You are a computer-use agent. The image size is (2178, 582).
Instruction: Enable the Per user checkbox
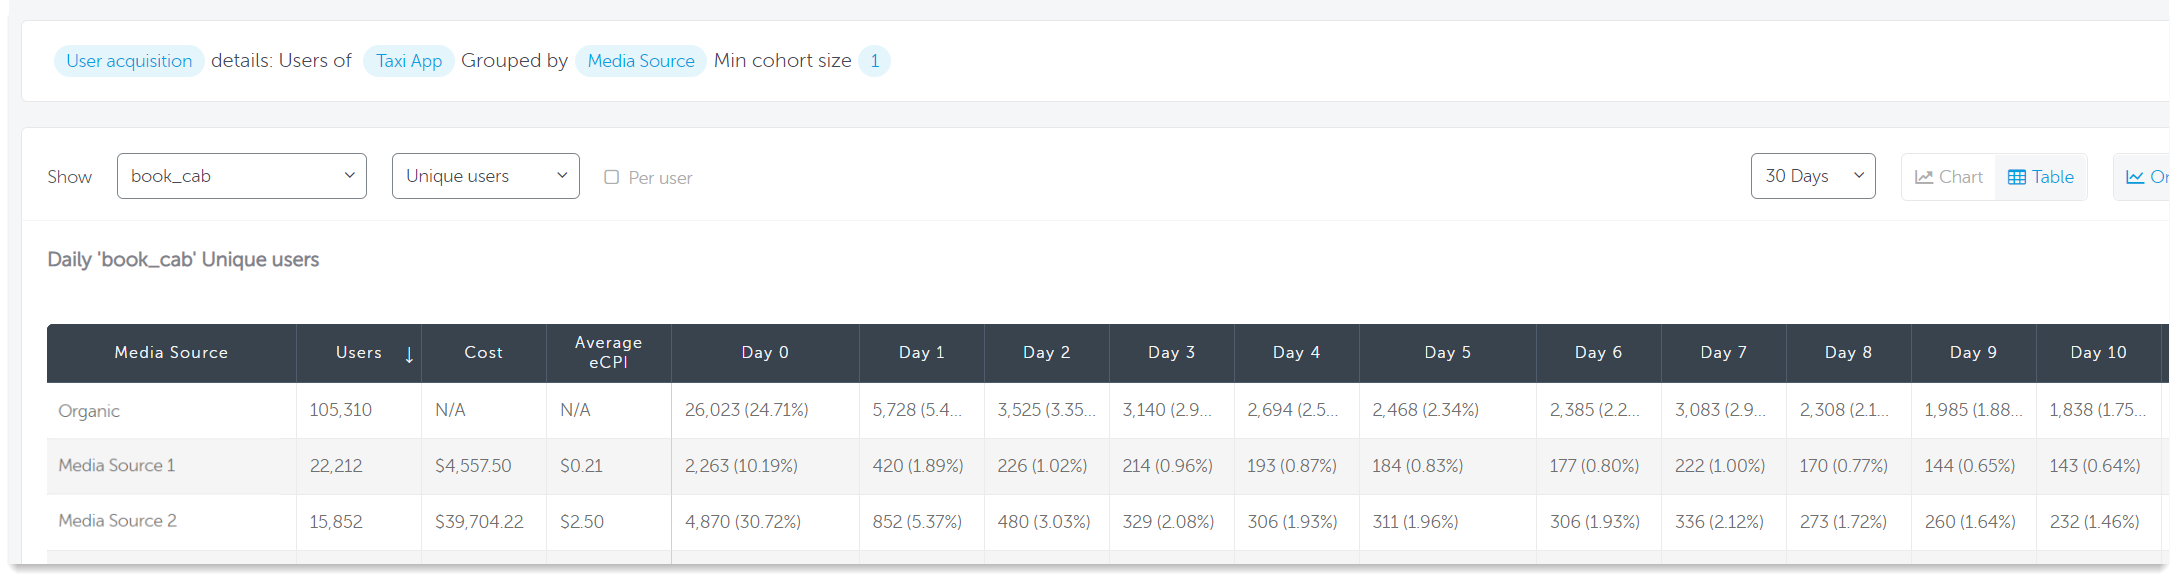coord(612,177)
